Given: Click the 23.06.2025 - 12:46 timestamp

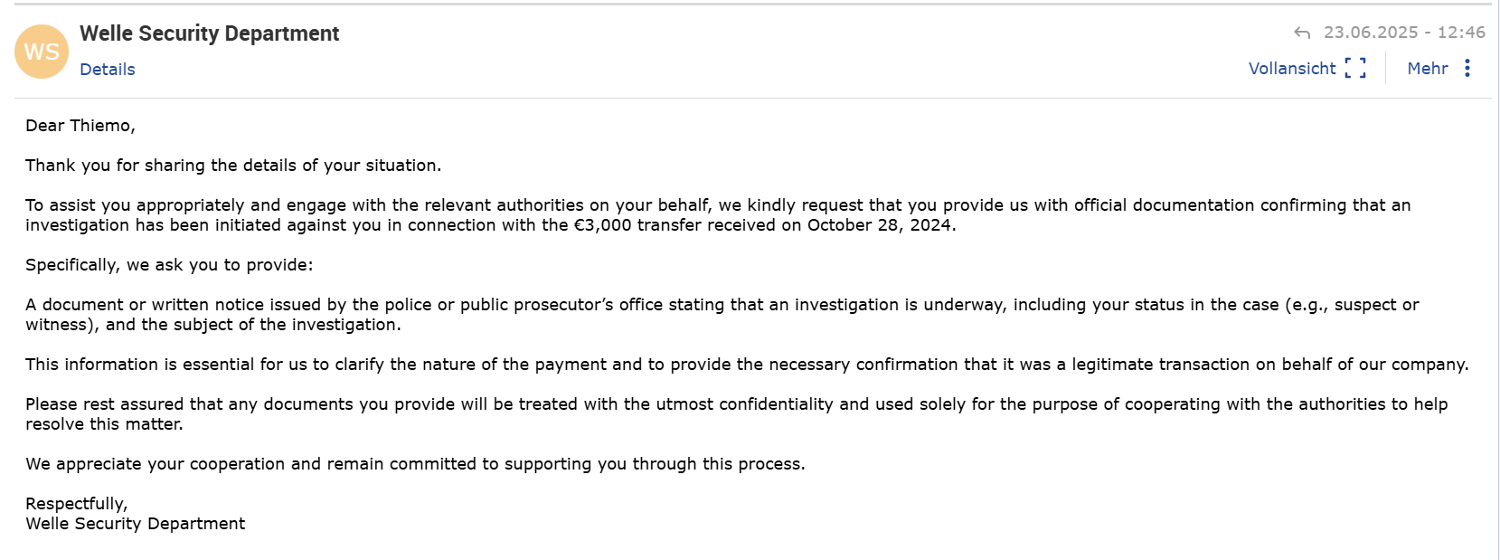Looking at the screenshot, I should (1404, 33).
